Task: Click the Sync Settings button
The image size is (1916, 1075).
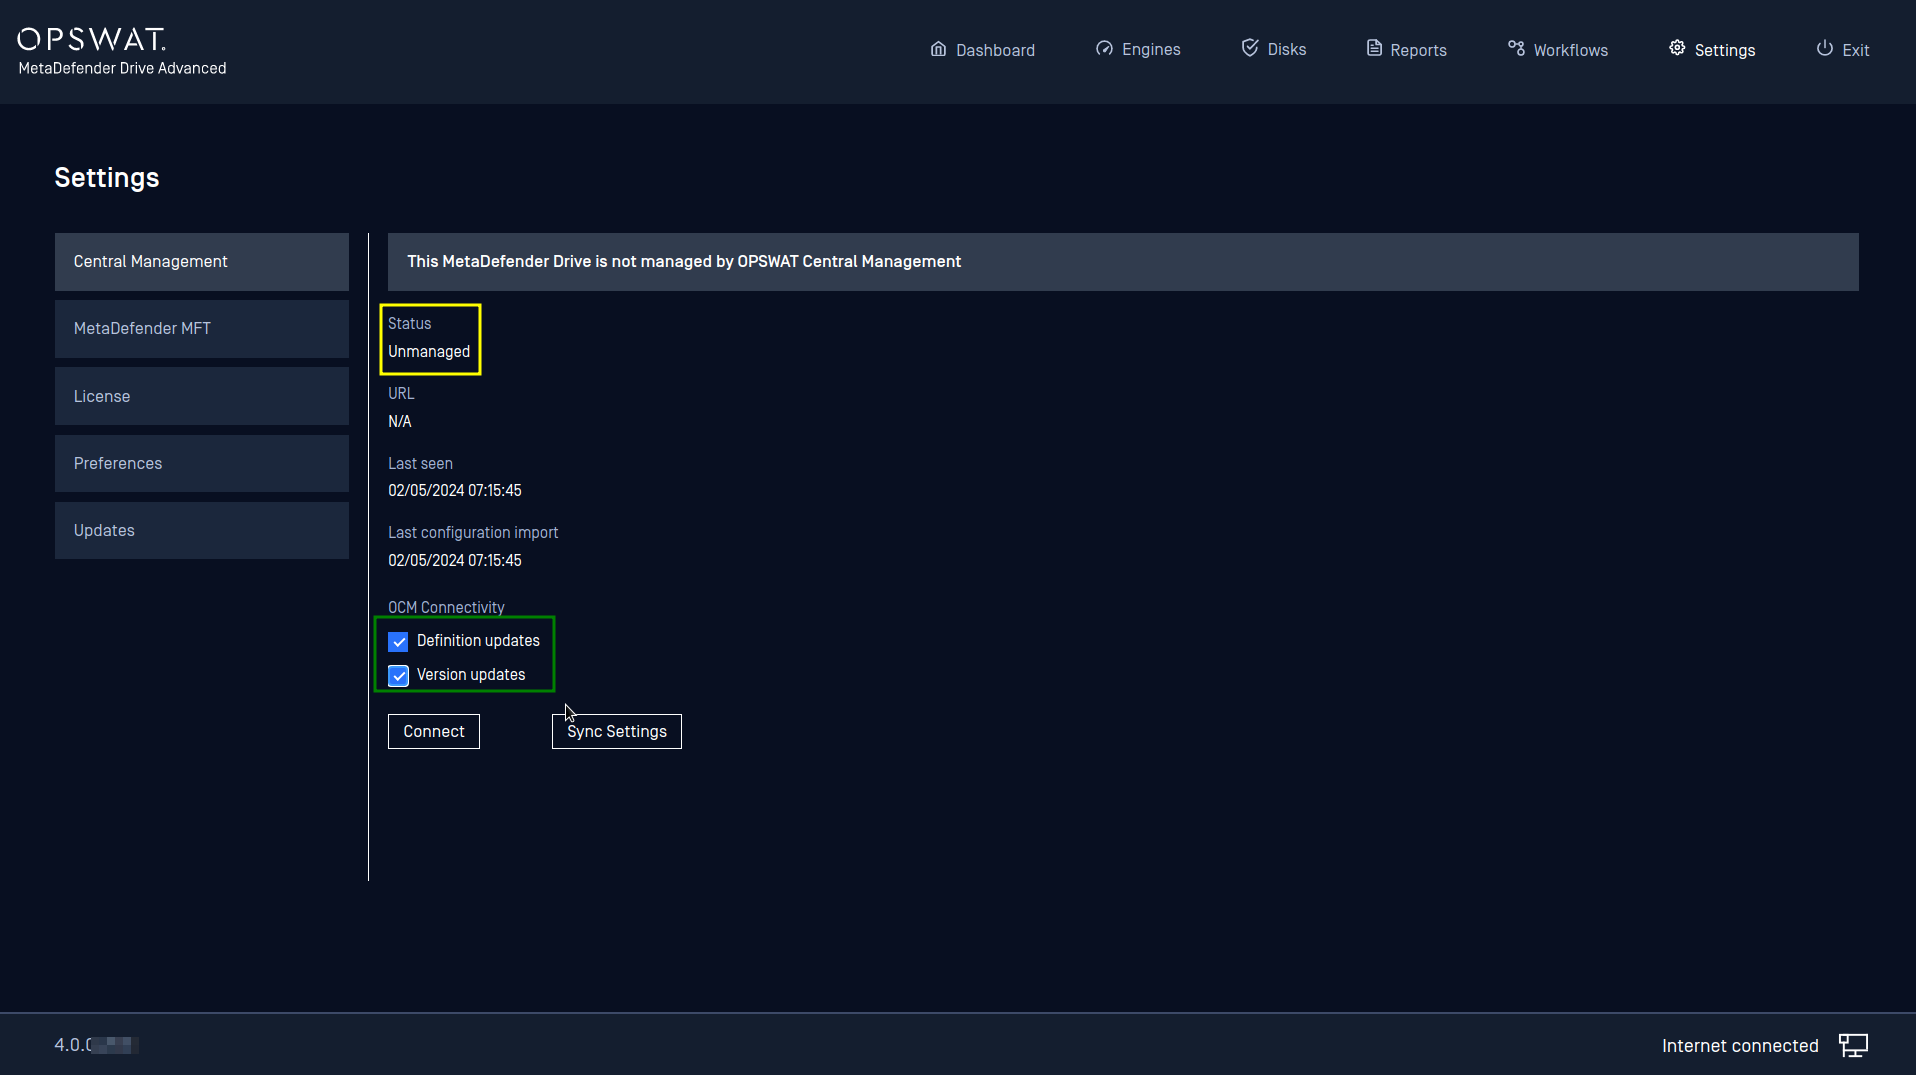Action: tap(617, 731)
